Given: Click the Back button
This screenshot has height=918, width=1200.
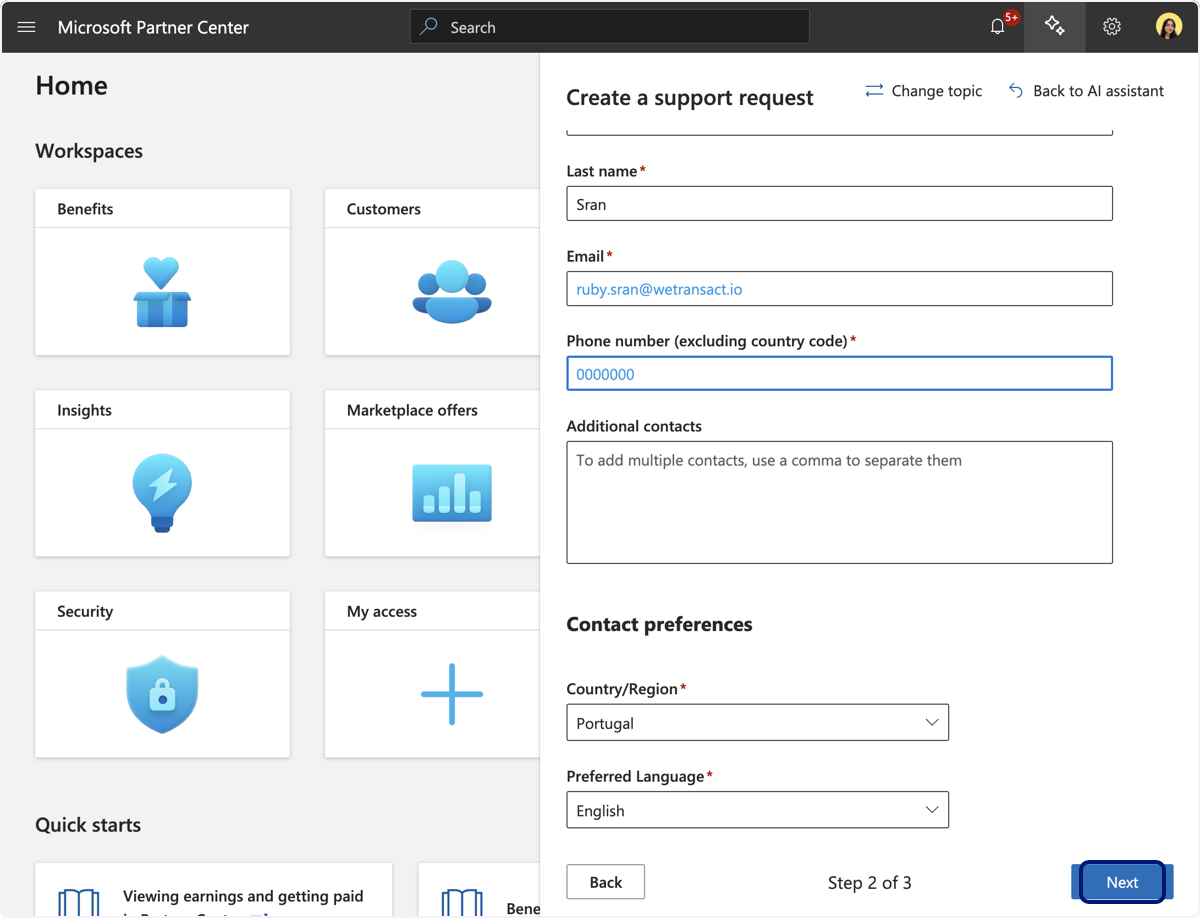Looking at the screenshot, I should 606,882.
